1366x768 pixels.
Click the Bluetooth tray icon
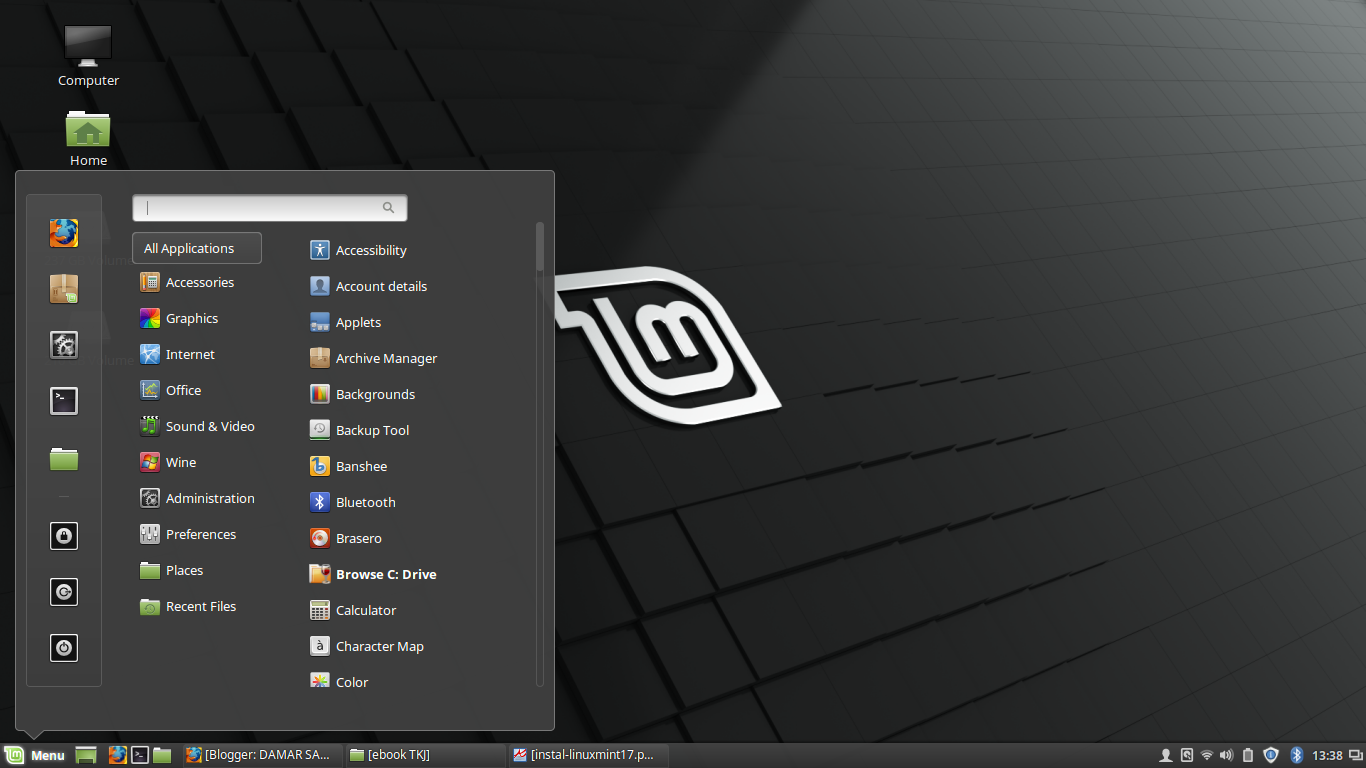pos(1297,755)
